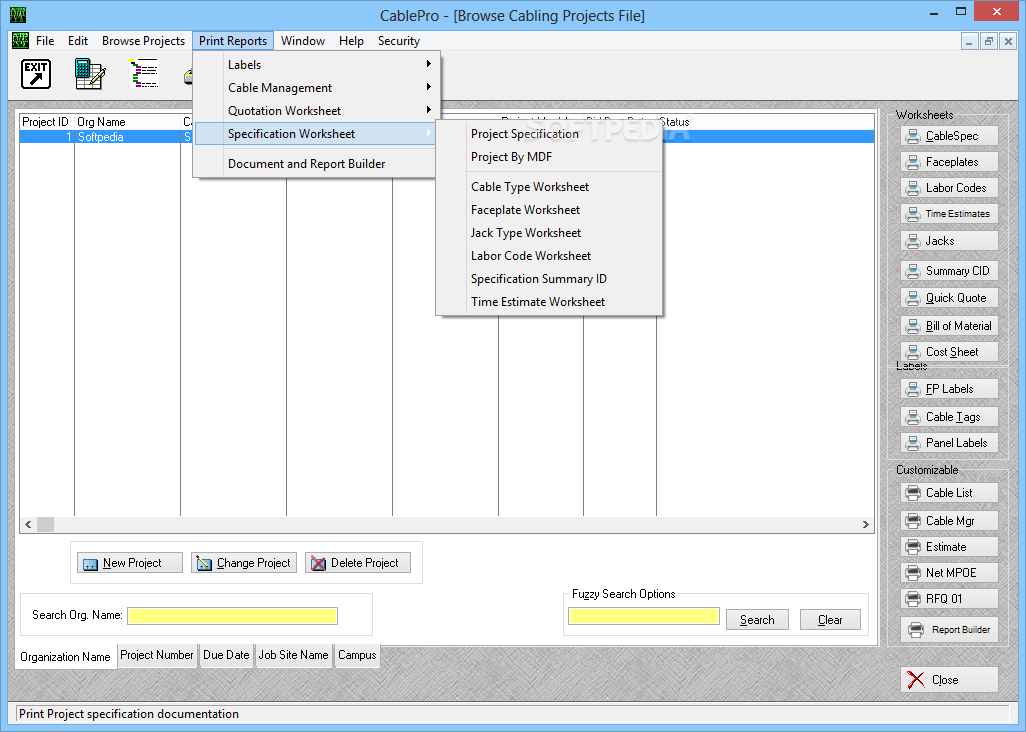Click the tree list toolbar icon
This screenshot has width=1026, height=732.
pyautogui.click(x=144, y=73)
